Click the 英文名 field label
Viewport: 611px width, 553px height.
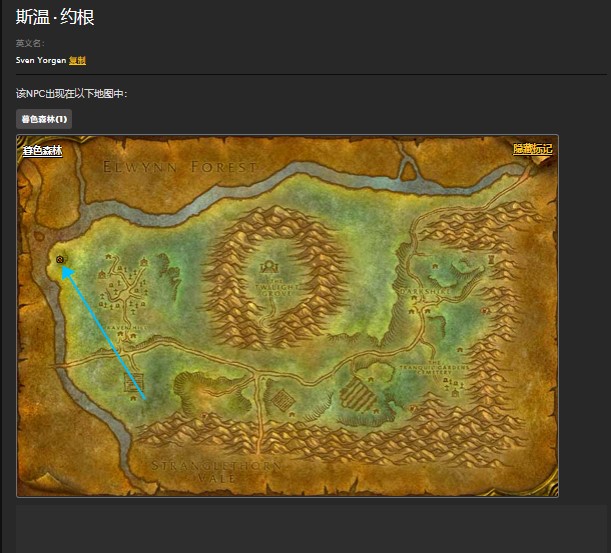click(29, 43)
